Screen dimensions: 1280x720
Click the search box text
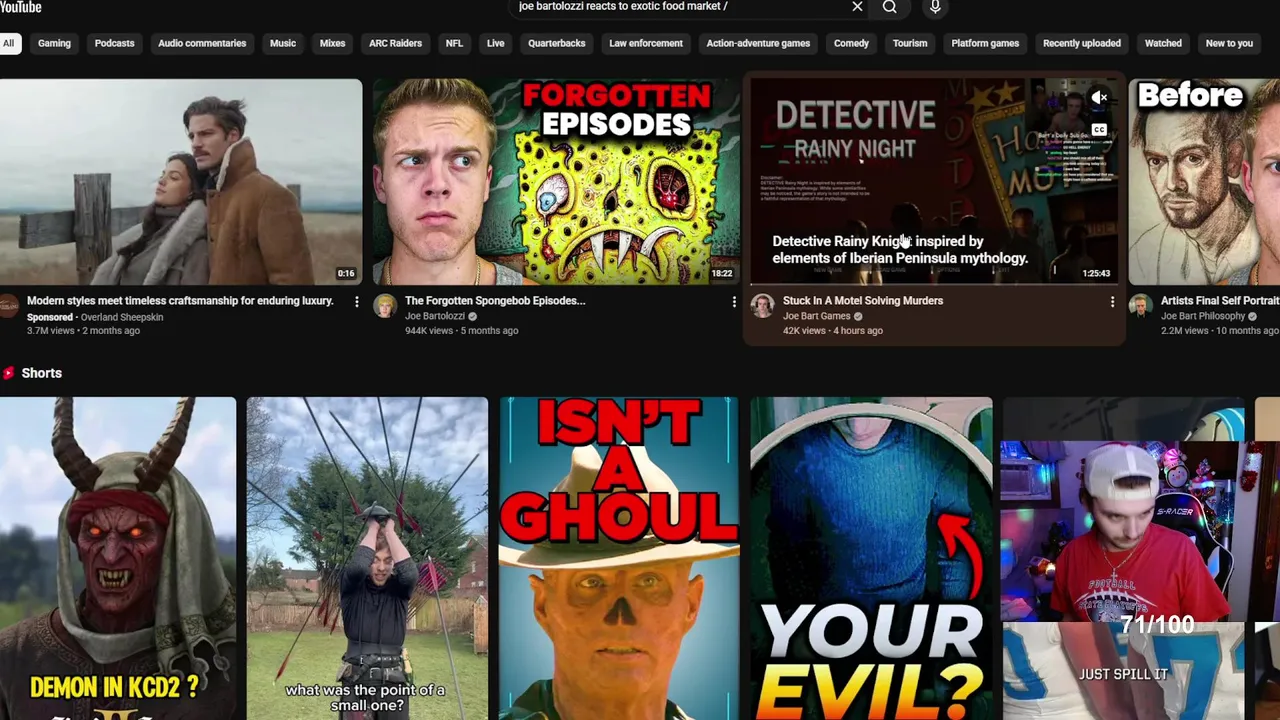pos(623,6)
